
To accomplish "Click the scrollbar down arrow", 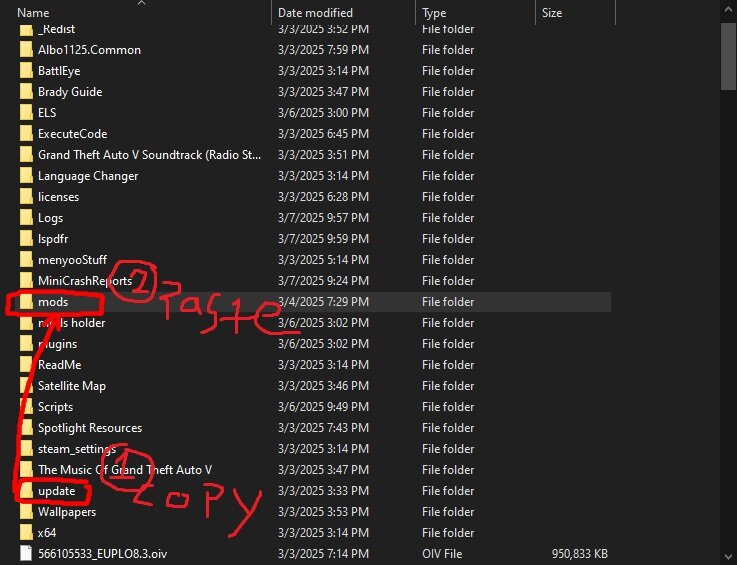I will (729, 557).
